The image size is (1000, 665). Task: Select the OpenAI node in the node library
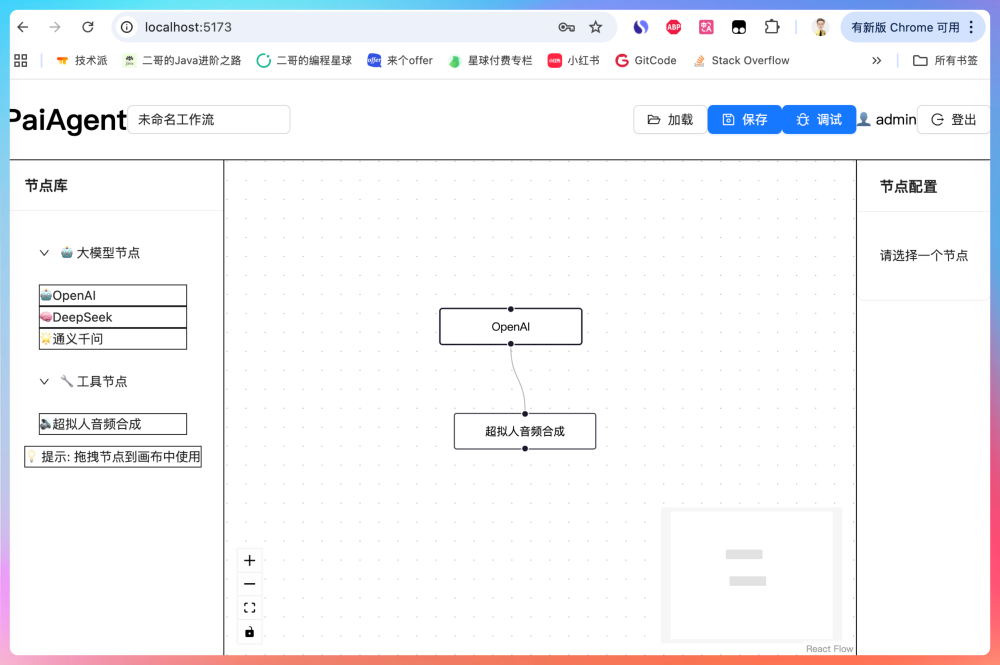coord(112,294)
